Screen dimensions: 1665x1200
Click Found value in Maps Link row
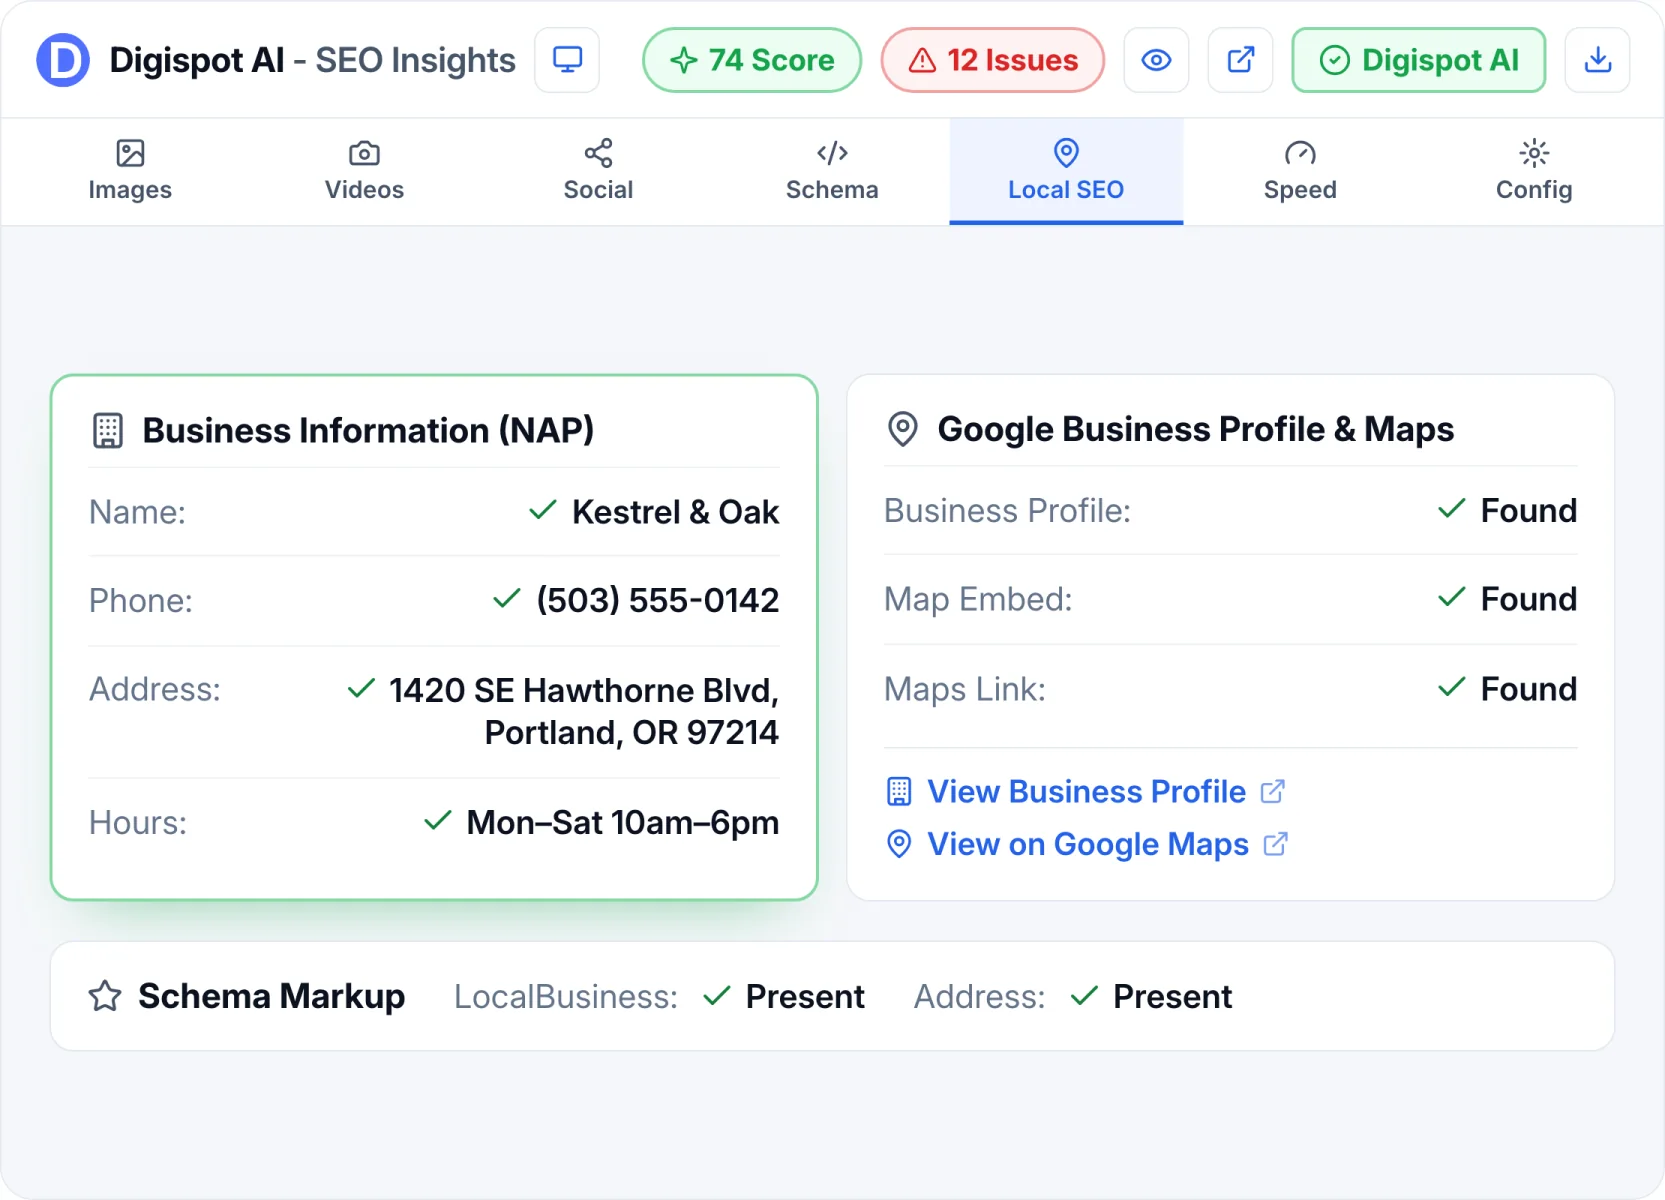[1528, 689]
